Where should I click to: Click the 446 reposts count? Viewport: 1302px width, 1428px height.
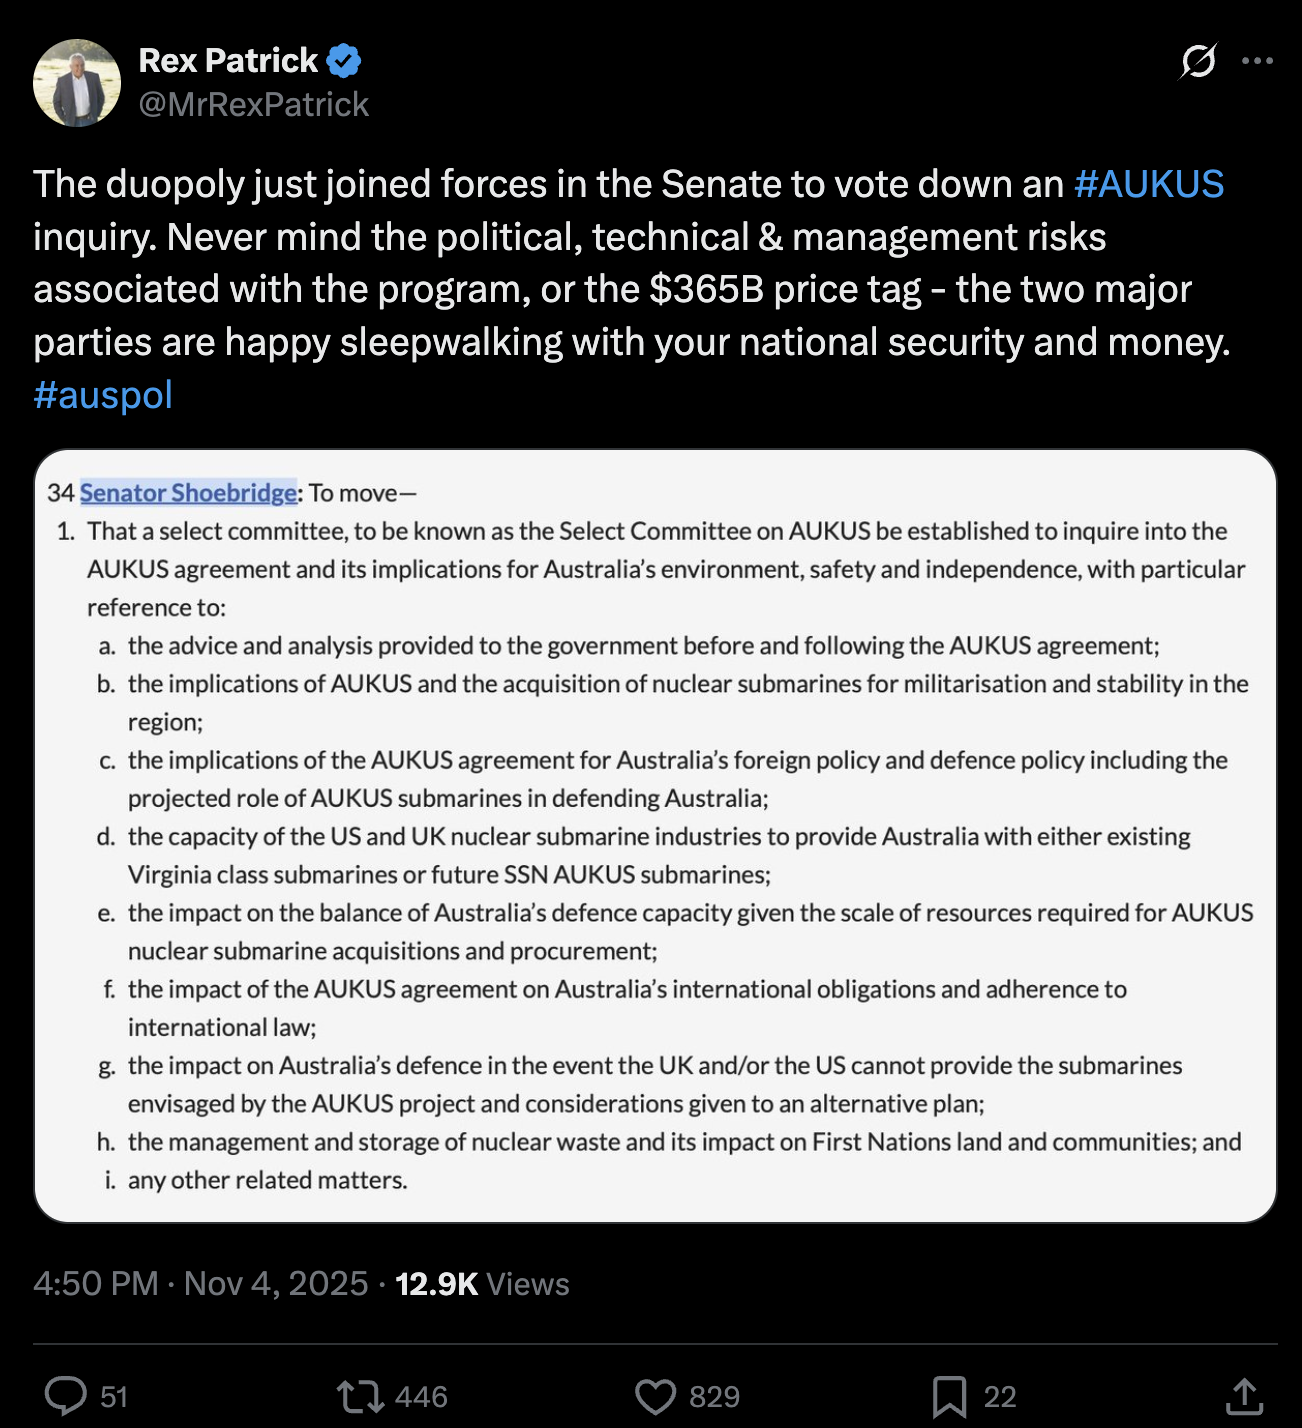[x=421, y=1397]
